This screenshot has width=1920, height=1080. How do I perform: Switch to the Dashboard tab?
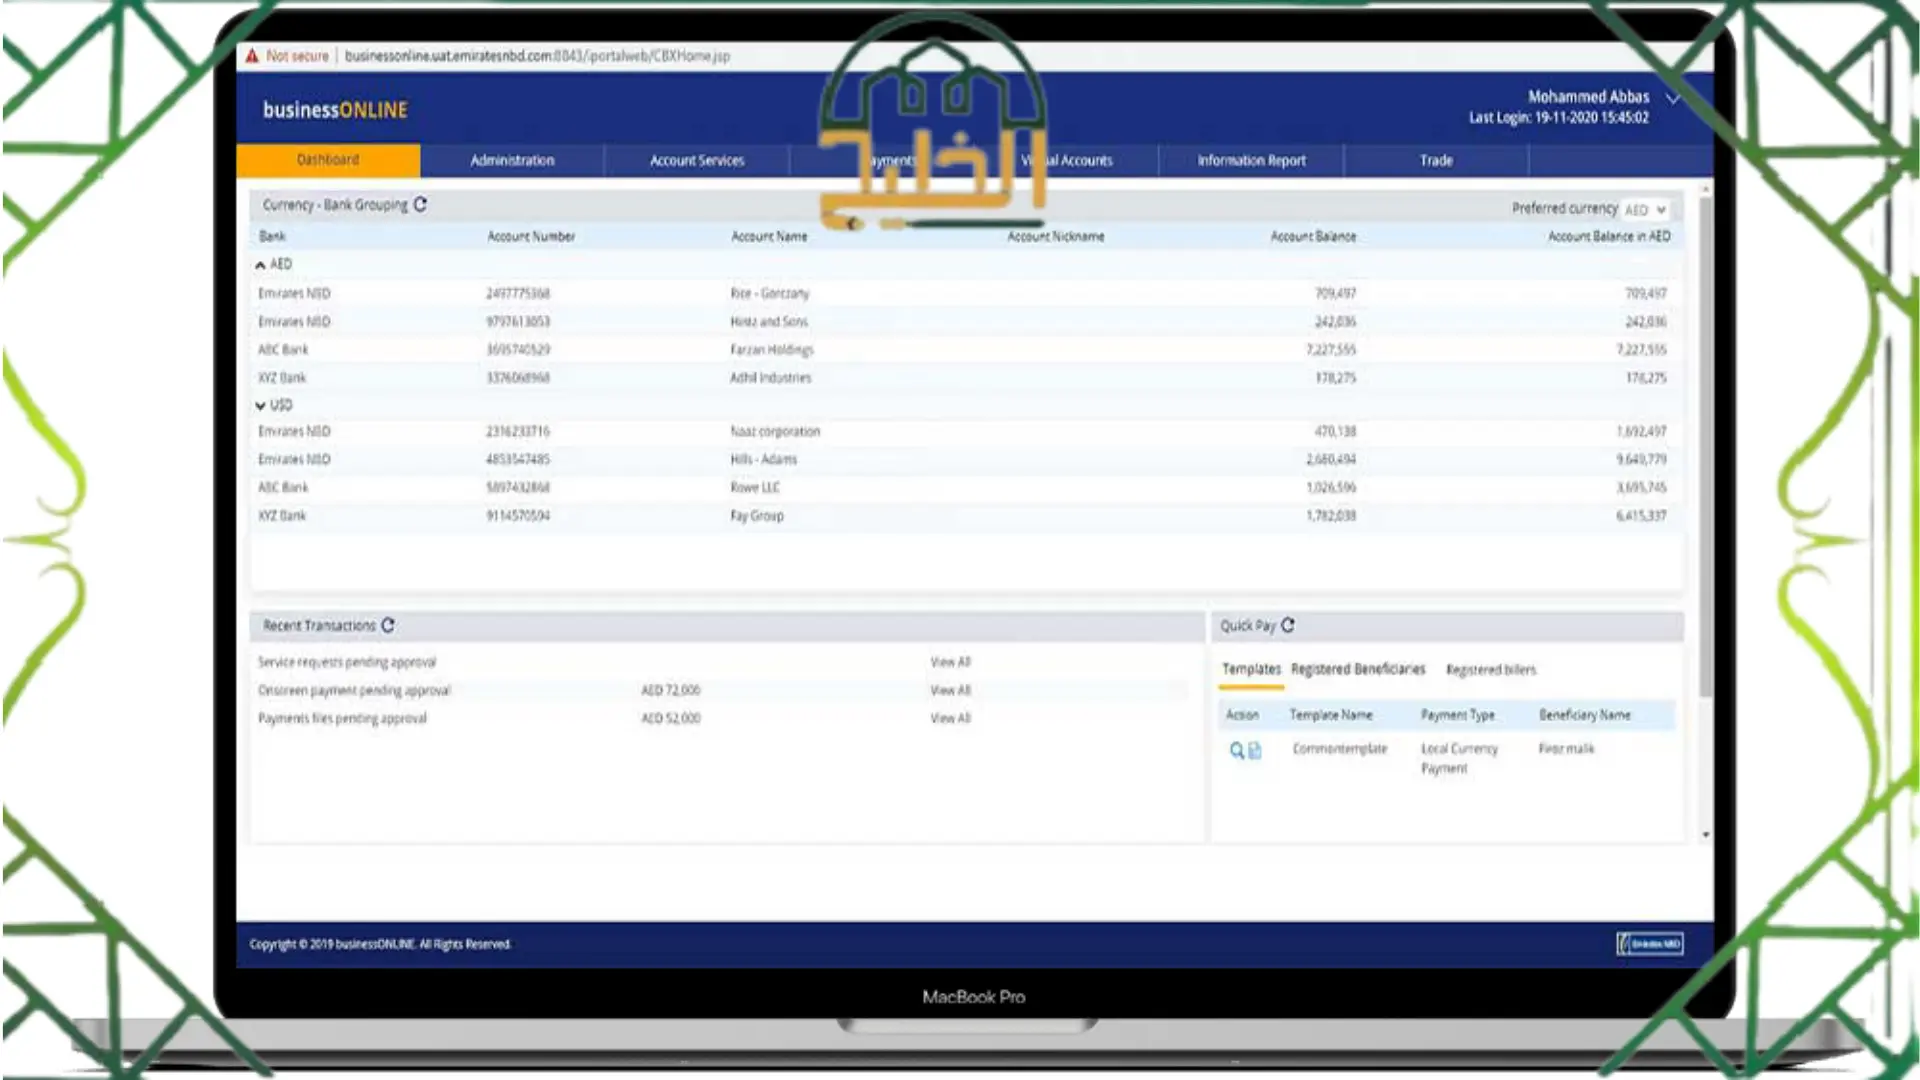pyautogui.click(x=328, y=160)
